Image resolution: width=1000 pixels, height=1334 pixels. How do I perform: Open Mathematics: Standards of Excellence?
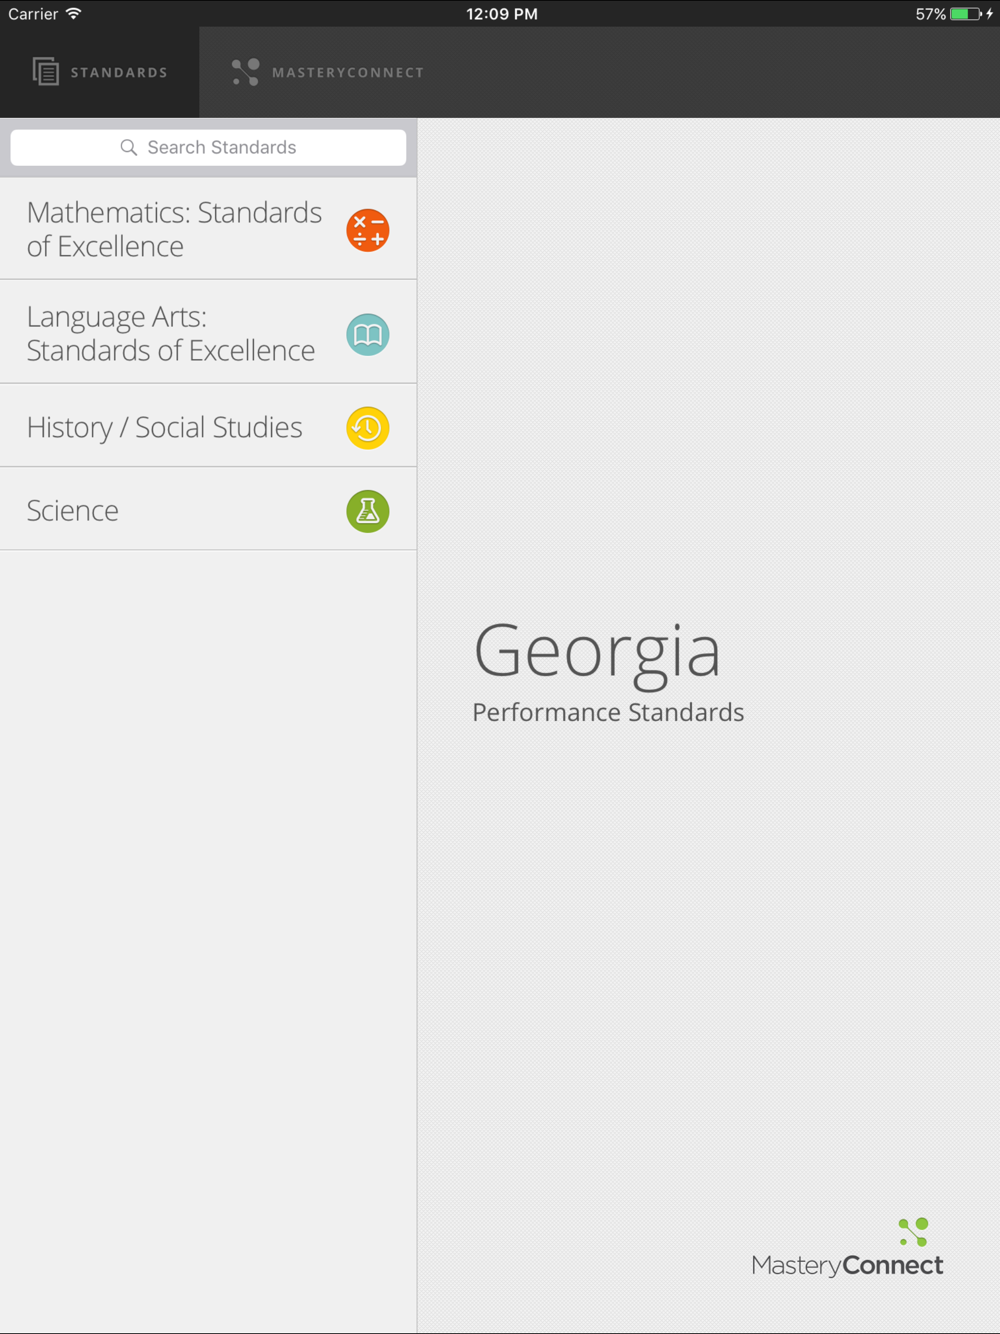click(x=208, y=229)
